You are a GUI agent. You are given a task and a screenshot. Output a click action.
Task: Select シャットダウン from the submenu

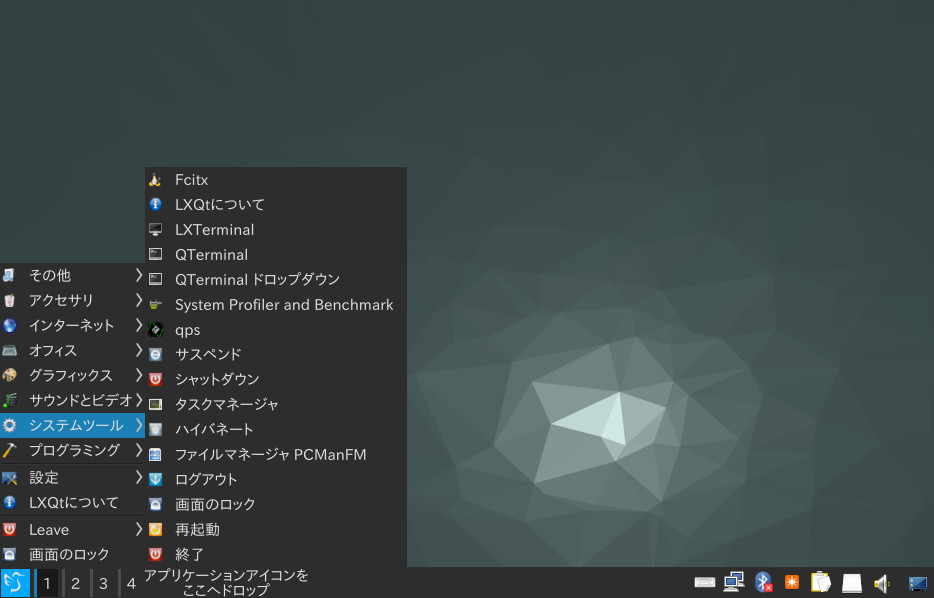[x=276, y=379]
